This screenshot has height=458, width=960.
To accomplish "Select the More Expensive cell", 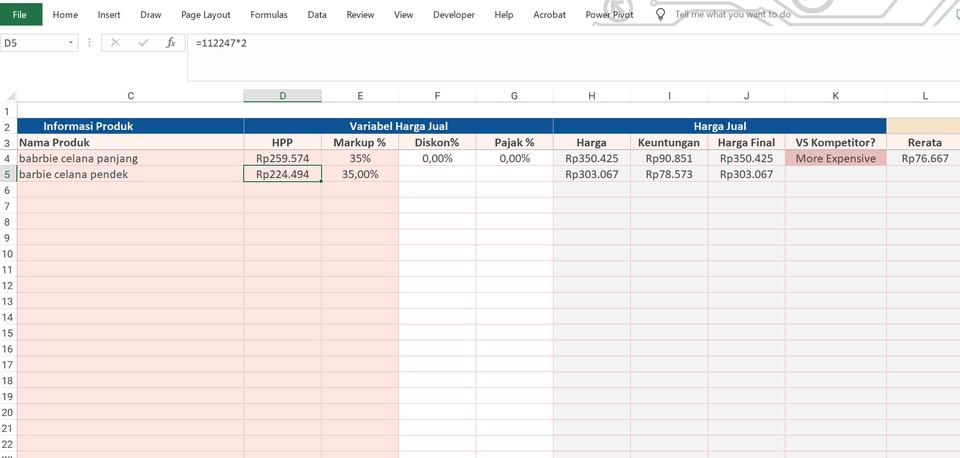I will (836, 158).
